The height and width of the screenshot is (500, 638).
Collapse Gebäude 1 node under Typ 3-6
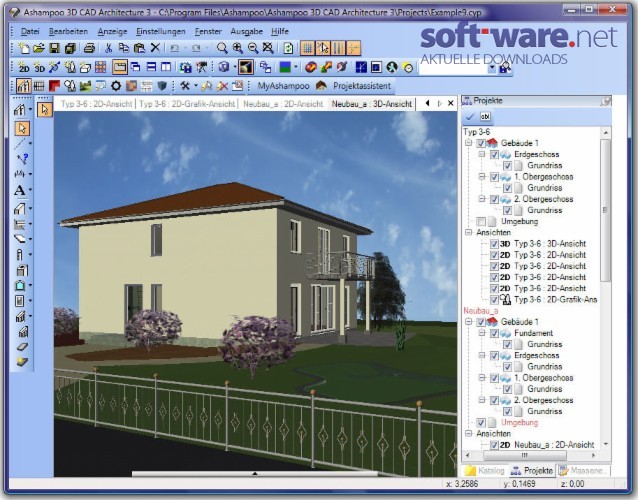[x=469, y=143]
